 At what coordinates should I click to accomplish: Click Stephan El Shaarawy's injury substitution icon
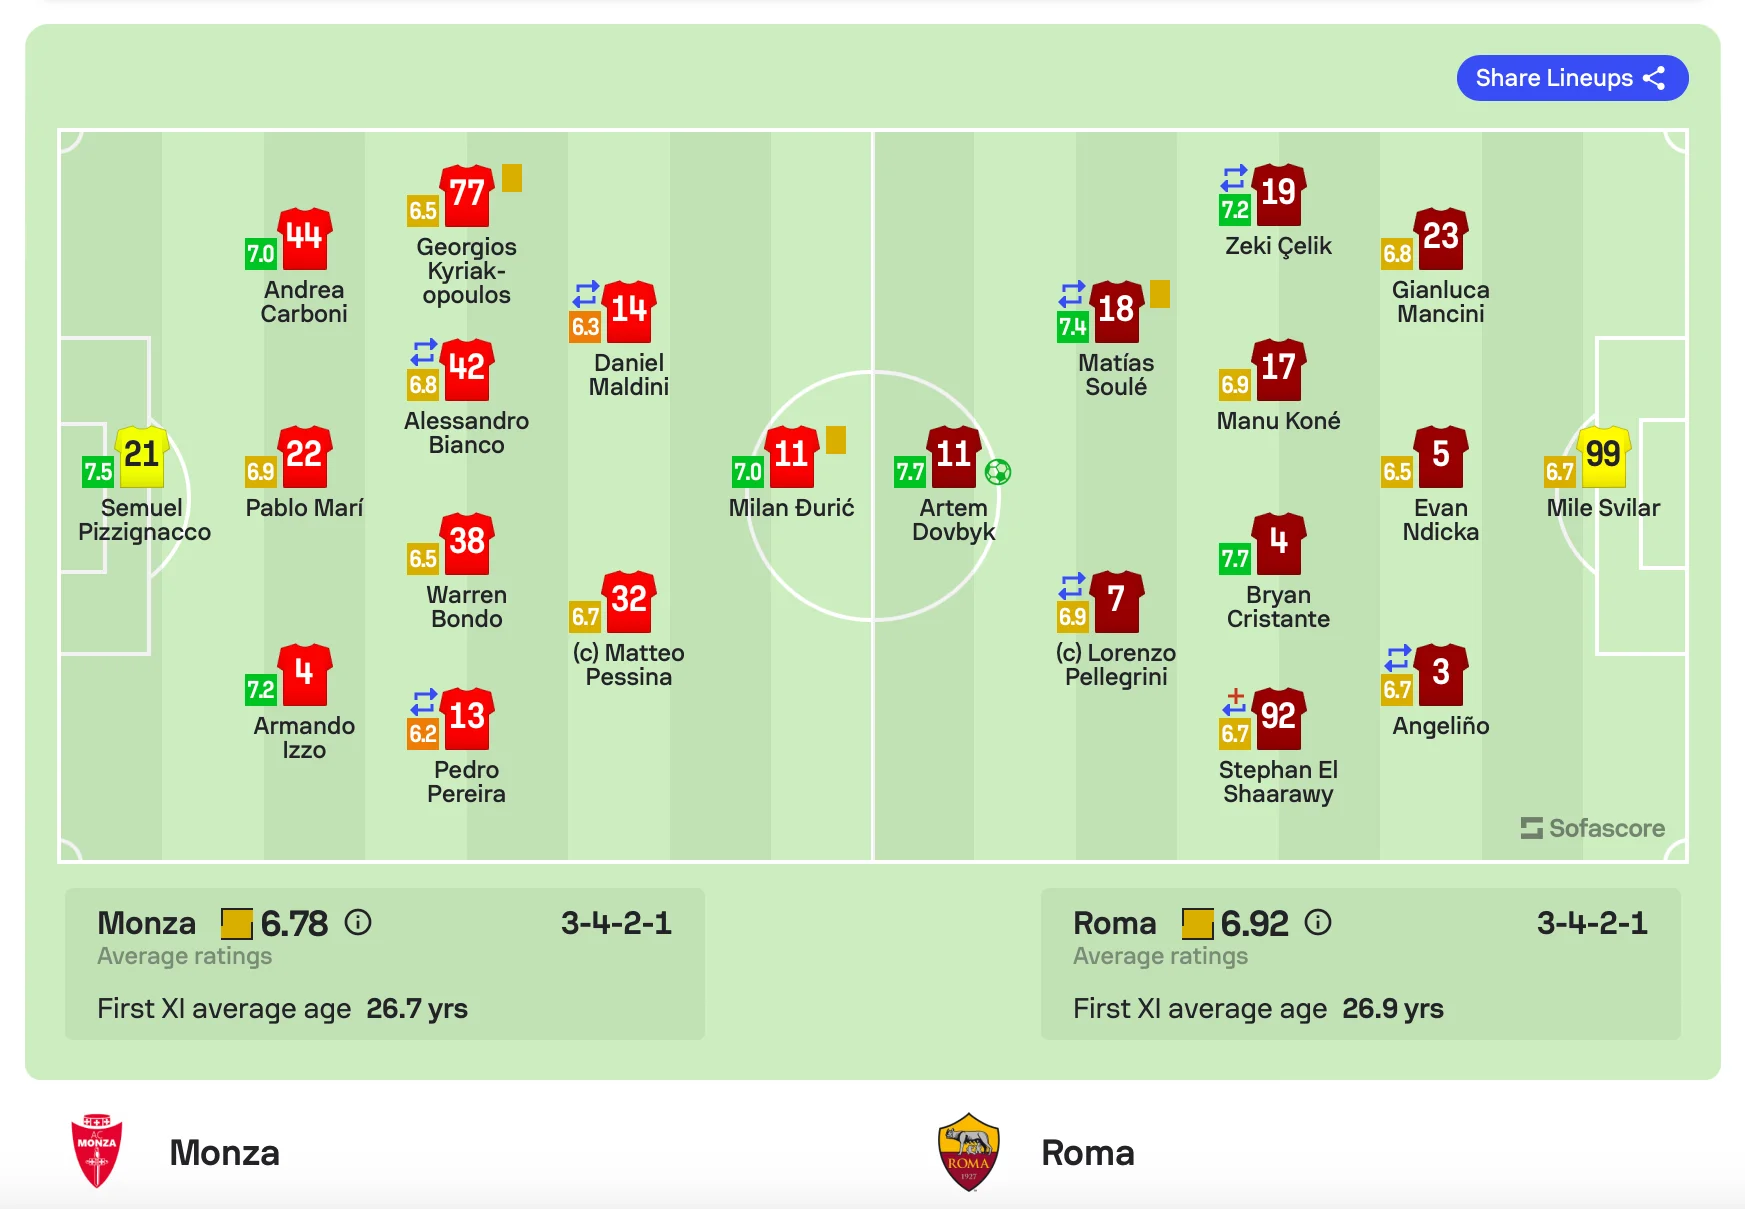(1235, 702)
